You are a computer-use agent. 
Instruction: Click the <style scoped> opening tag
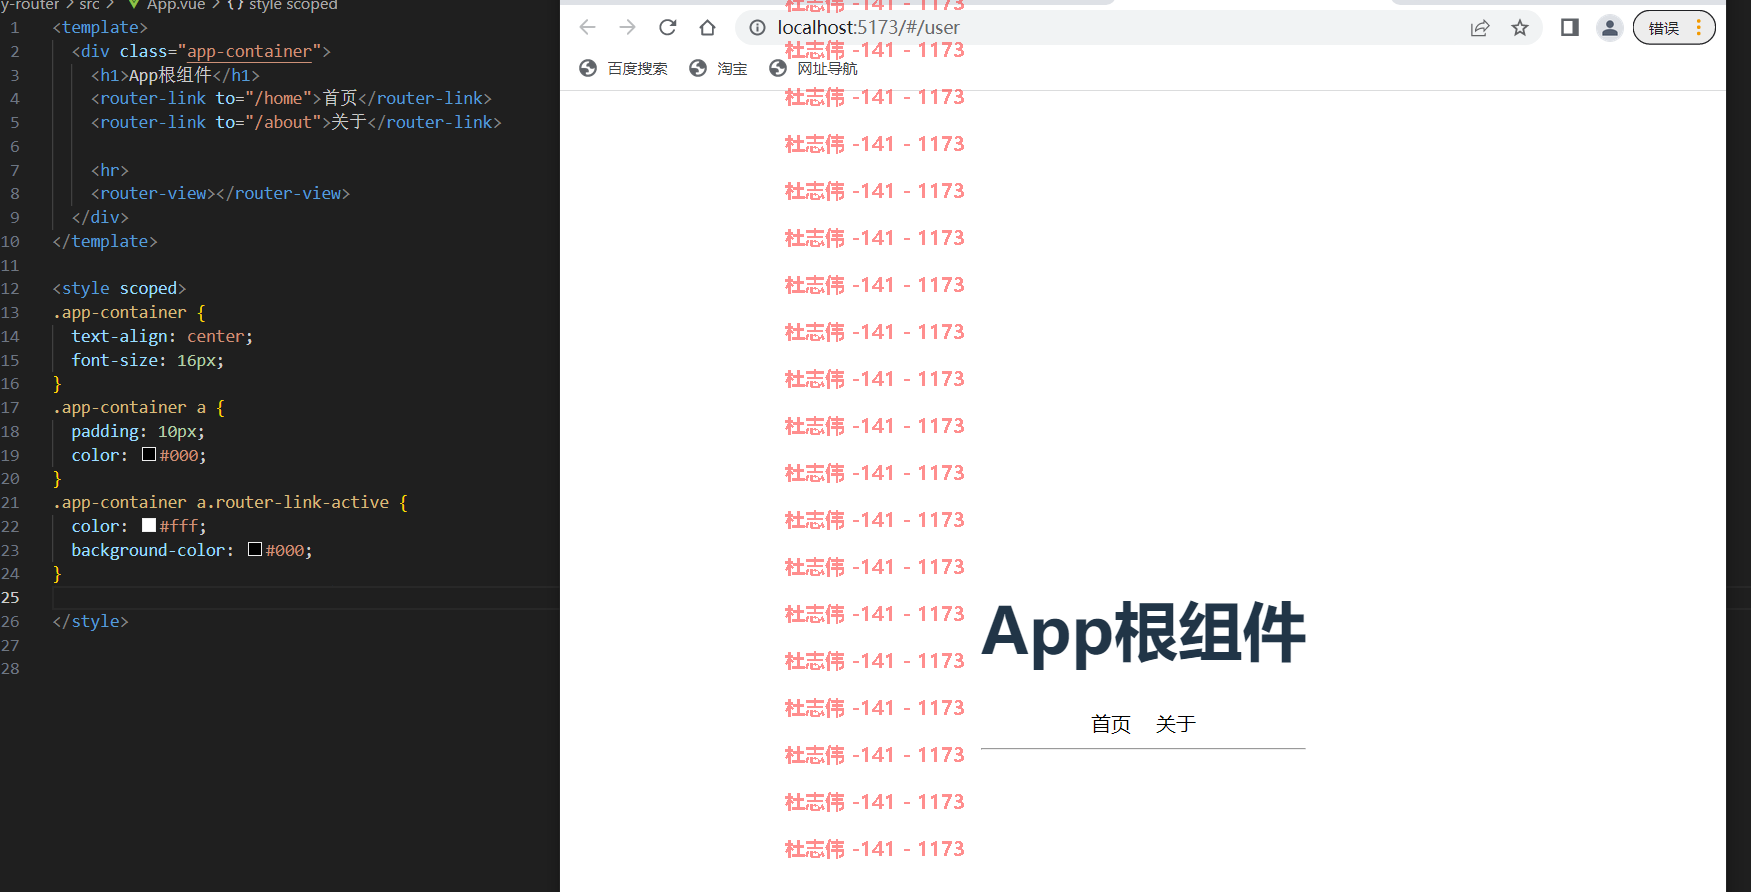coord(119,288)
